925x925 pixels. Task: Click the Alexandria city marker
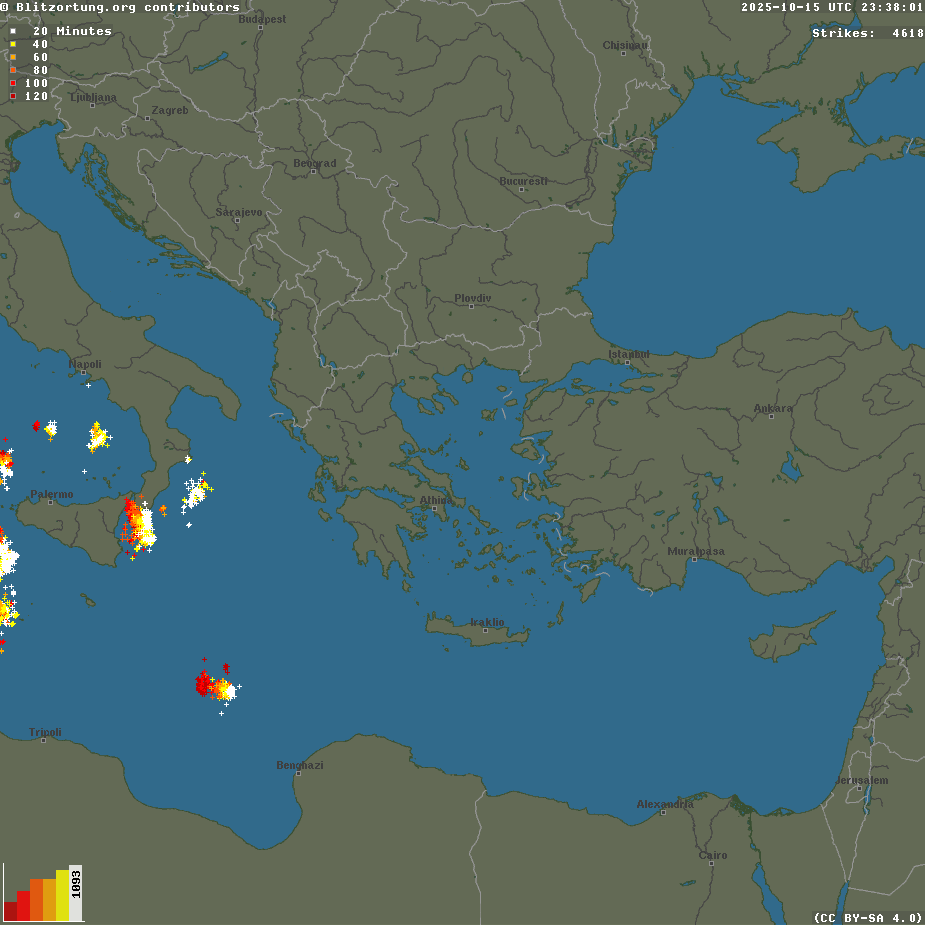[x=663, y=812]
